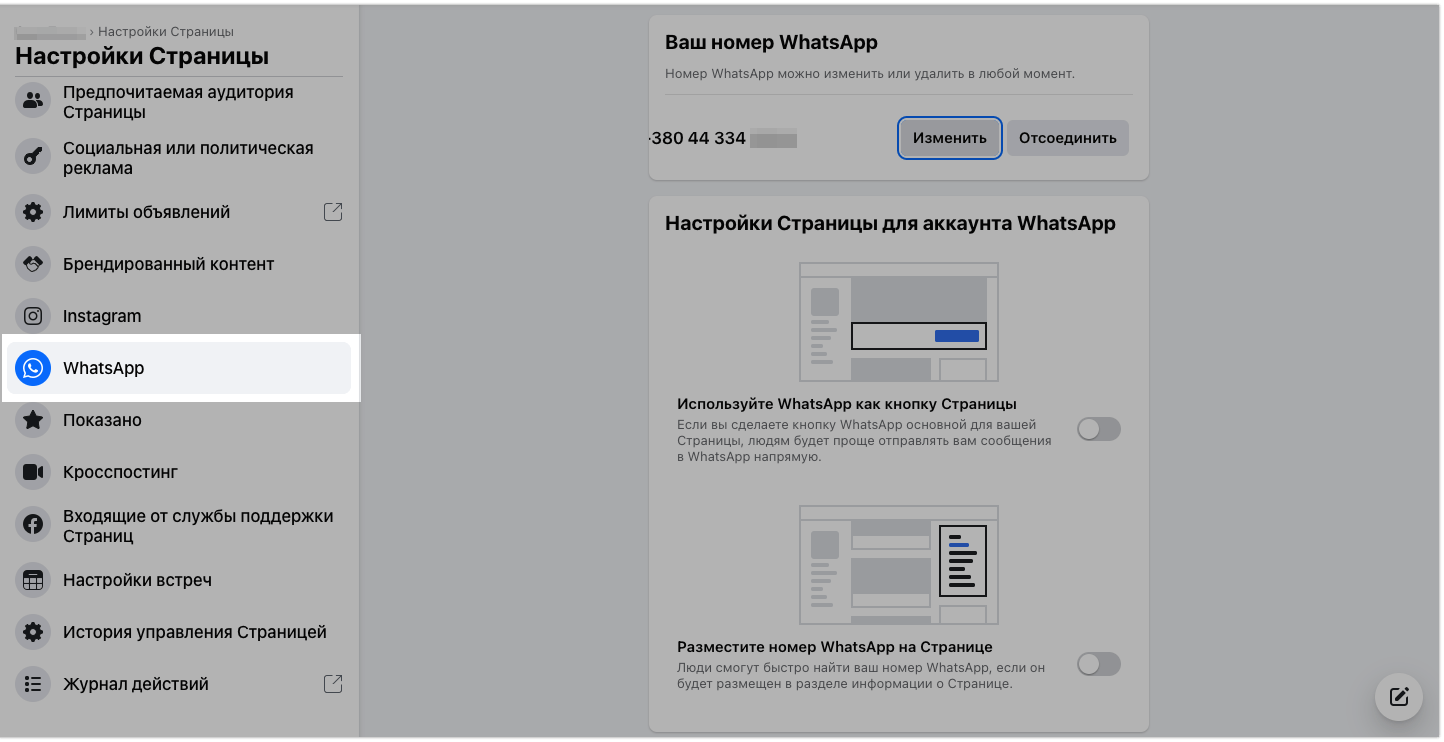The height and width of the screenshot is (742, 1444).
Task: Click the Настройки Страницы breadcrumb link
Action: pos(166,32)
